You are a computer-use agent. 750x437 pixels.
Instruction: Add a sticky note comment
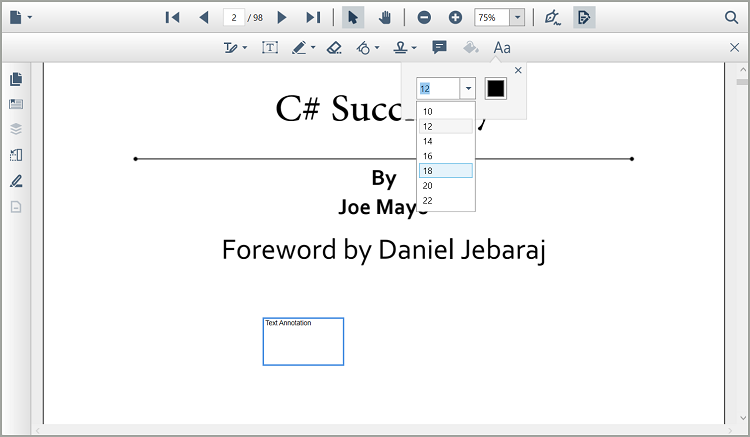tap(439, 47)
